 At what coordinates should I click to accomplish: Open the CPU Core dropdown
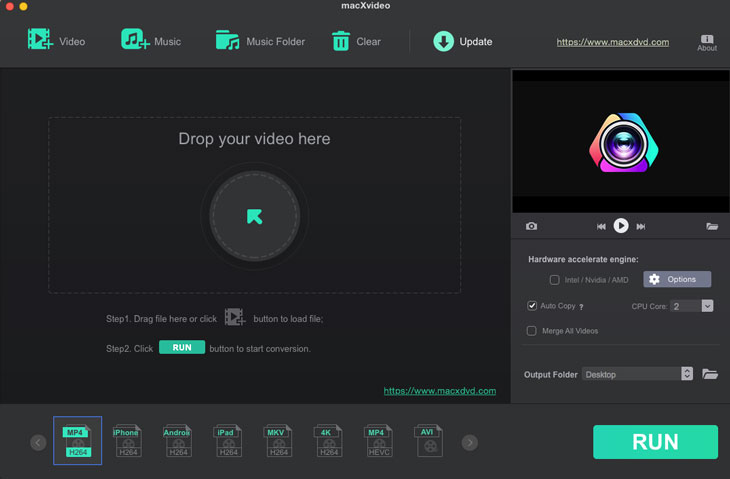706,306
